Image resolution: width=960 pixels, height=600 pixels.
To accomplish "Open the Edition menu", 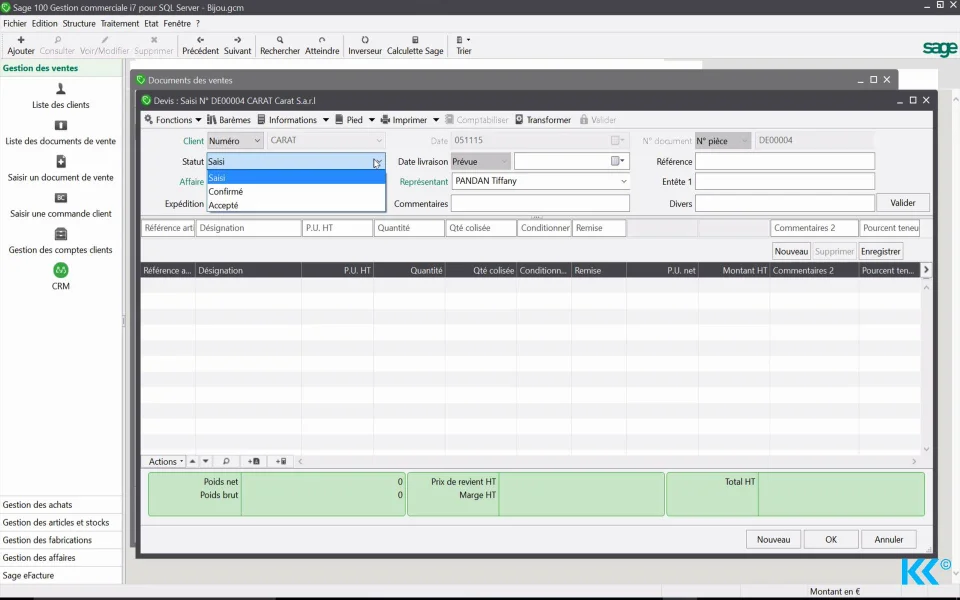I will (x=44, y=23).
